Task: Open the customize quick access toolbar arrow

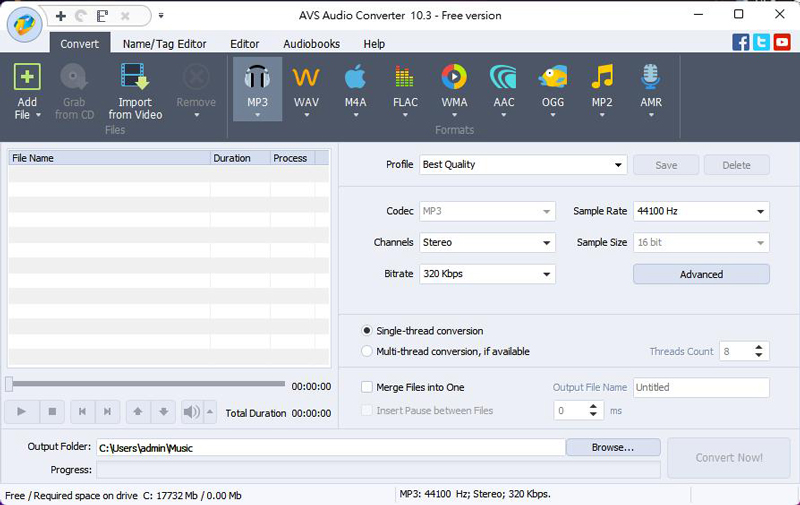Action: 161,16
